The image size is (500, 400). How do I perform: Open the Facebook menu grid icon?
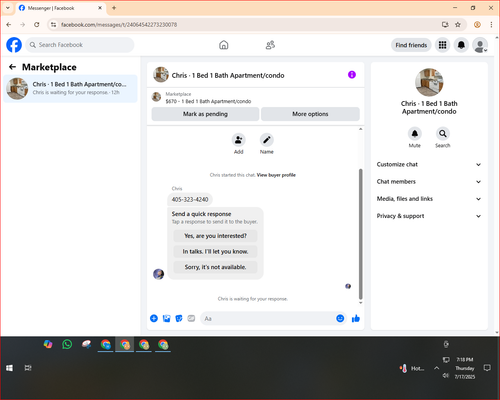(x=442, y=45)
